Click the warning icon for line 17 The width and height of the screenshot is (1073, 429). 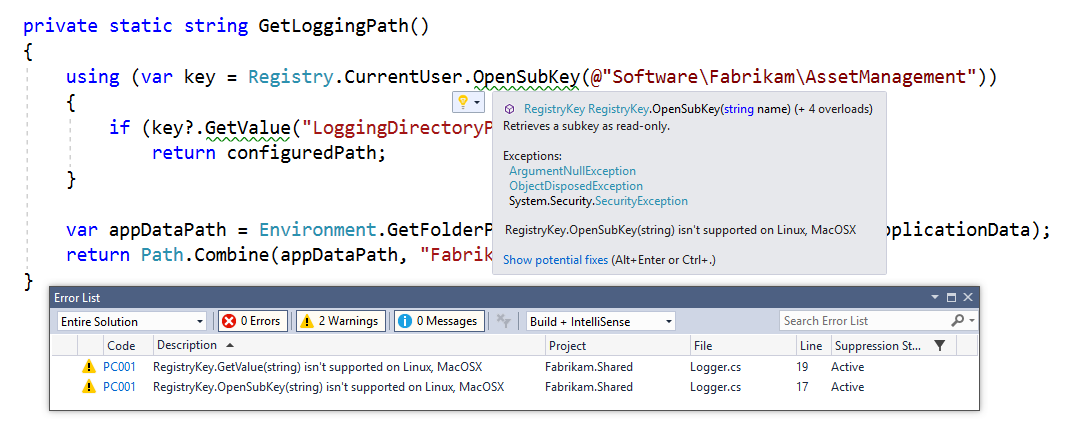(88, 387)
